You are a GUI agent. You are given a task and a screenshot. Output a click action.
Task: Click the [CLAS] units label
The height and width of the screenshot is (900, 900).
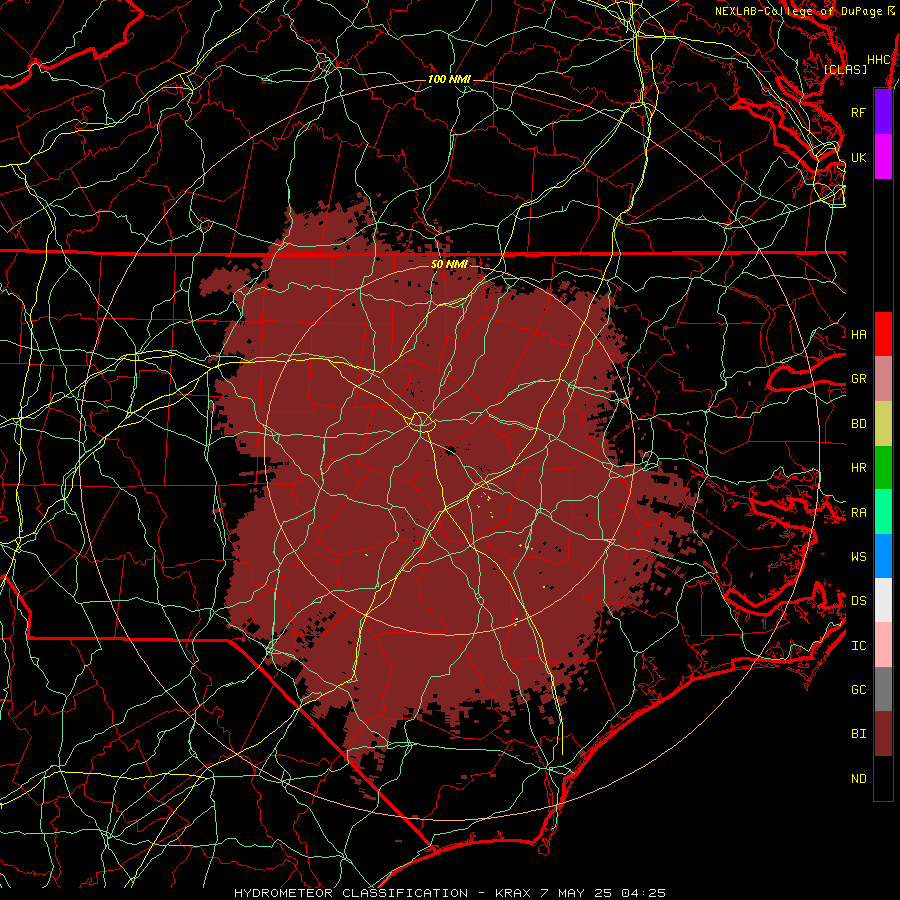845,69
